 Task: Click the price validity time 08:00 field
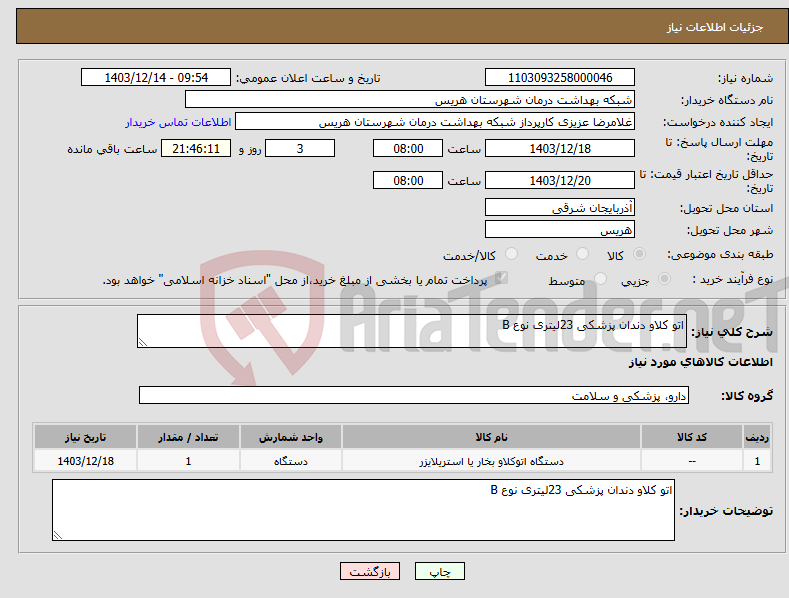[408, 180]
